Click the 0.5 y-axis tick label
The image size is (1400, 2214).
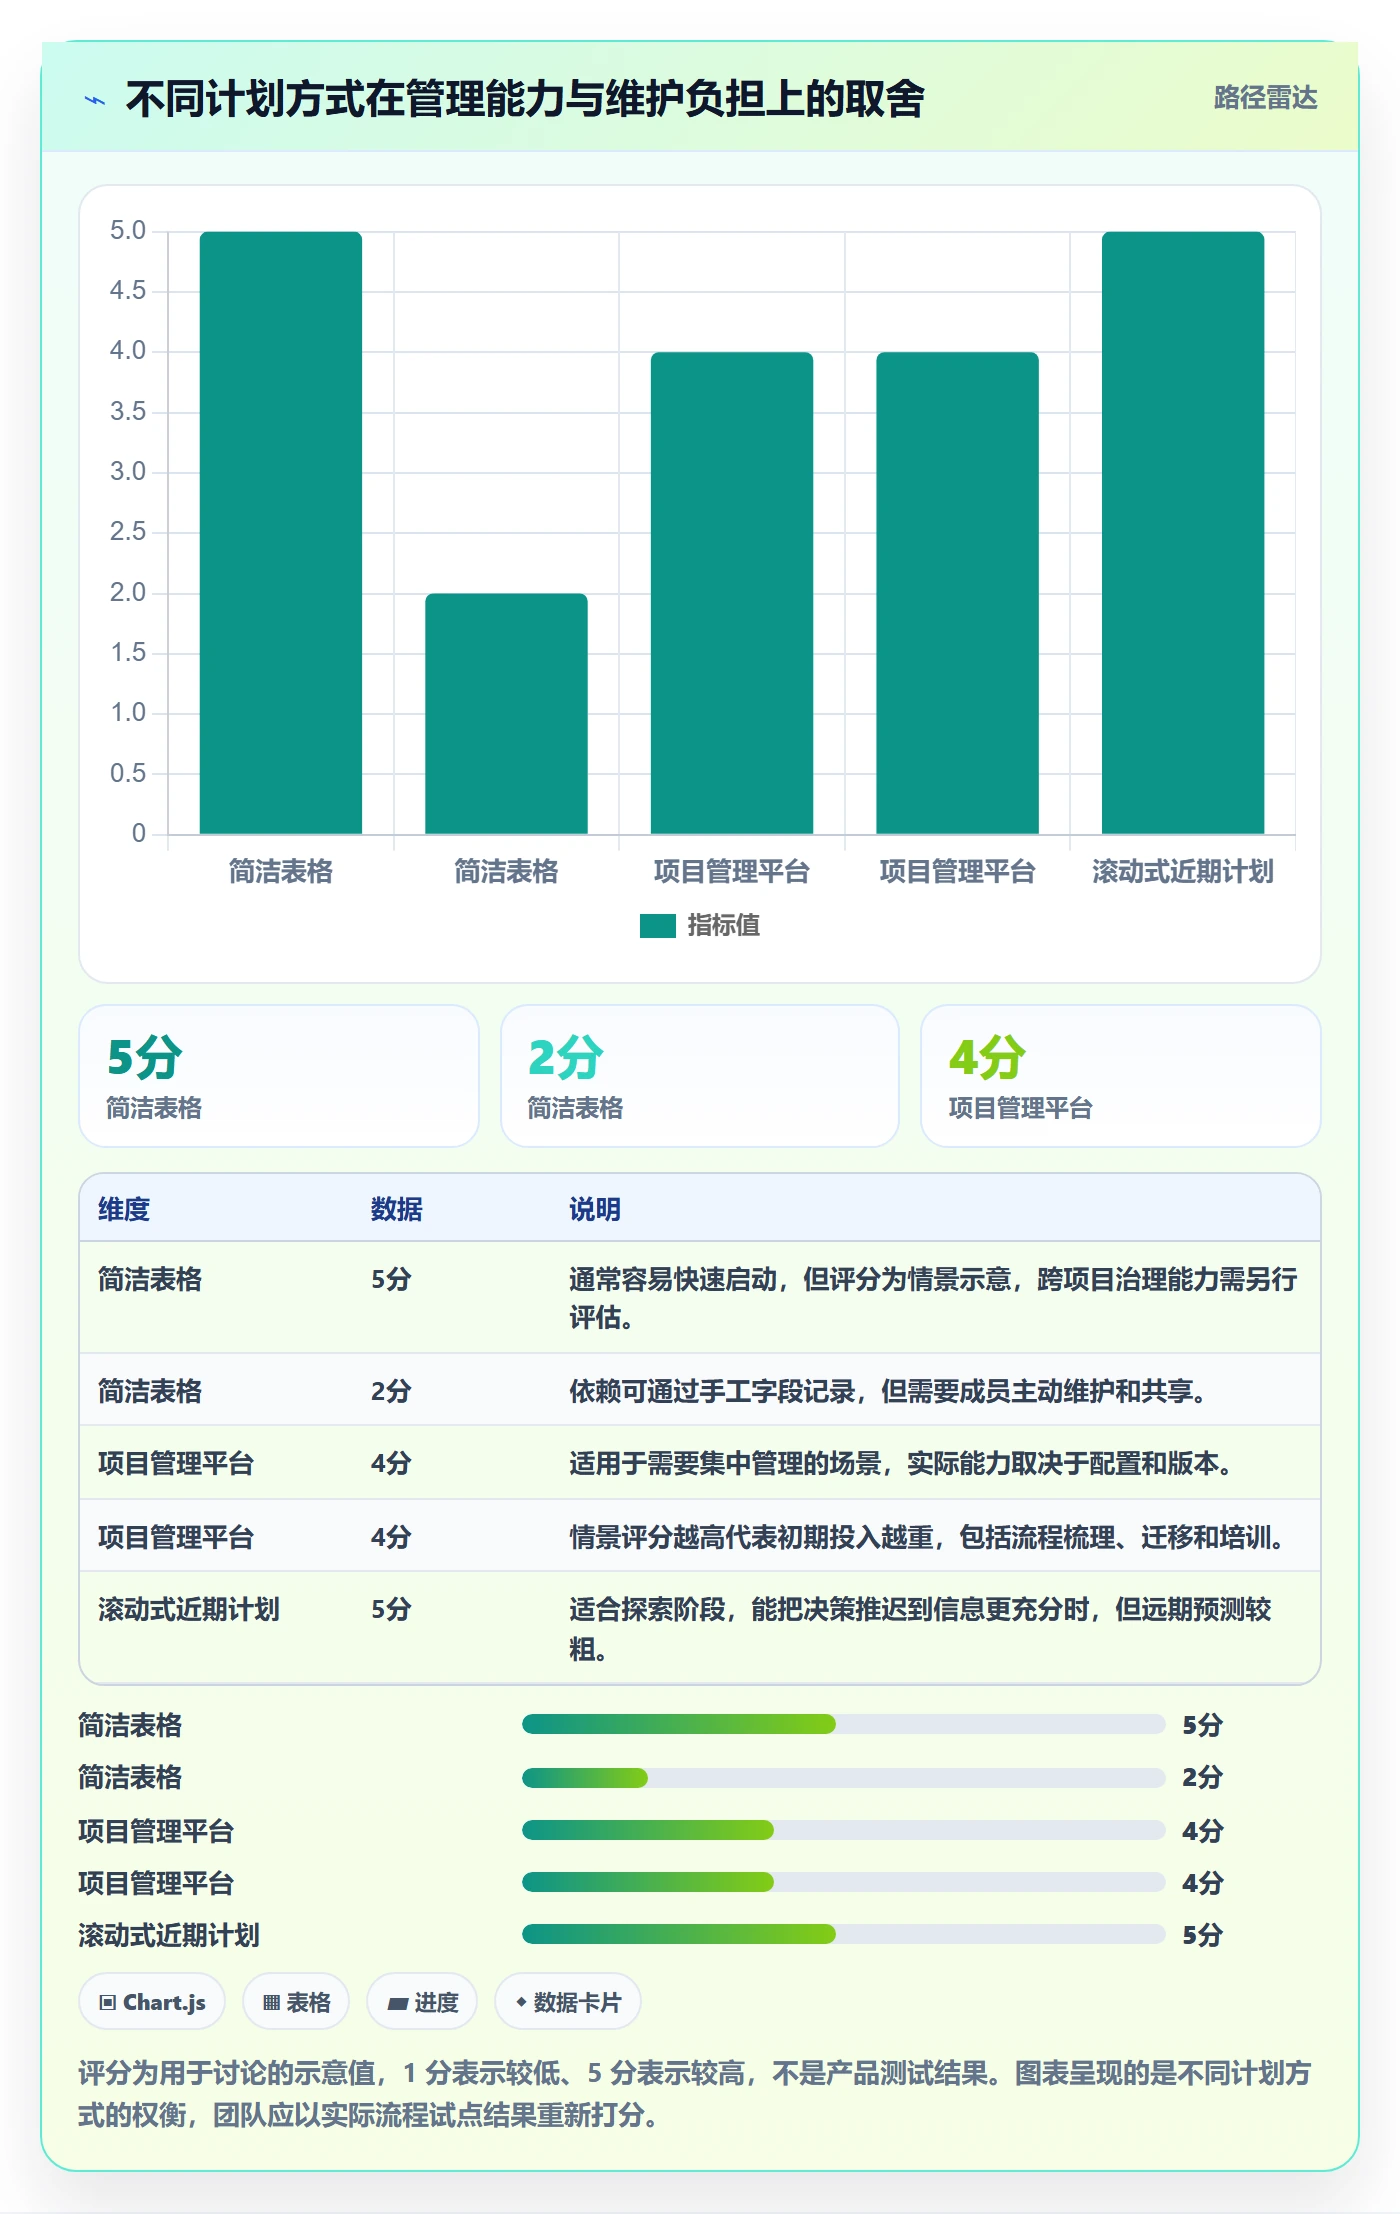point(128,773)
